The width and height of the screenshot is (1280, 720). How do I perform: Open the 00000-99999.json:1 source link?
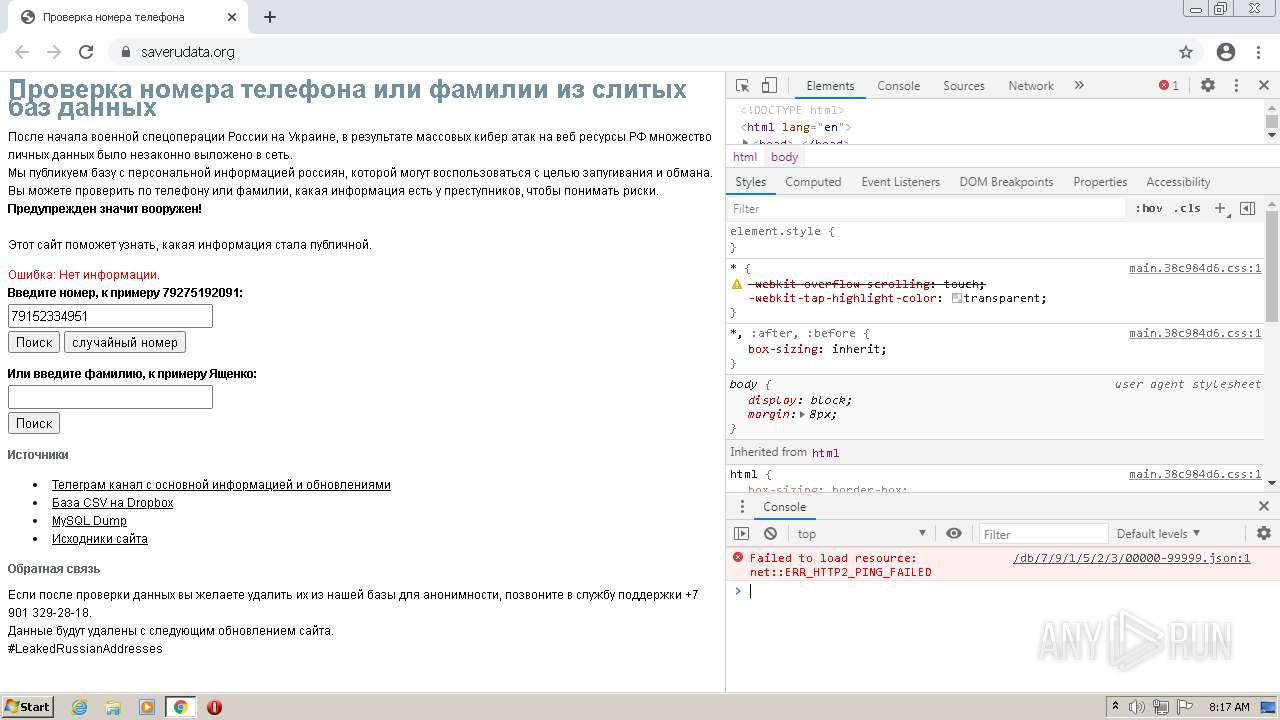(1132, 558)
